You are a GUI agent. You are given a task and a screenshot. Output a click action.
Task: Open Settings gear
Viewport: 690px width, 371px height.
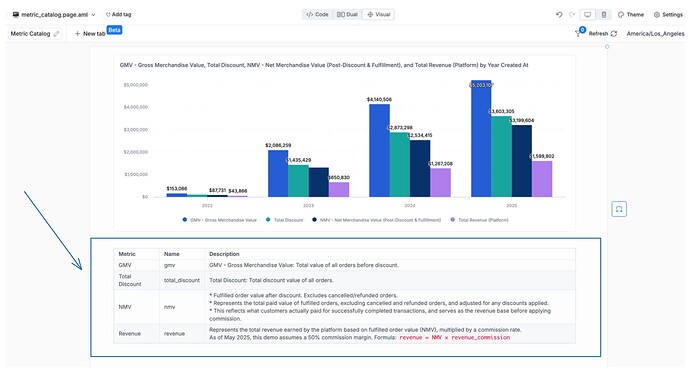pyautogui.click(x=668, y=15)
